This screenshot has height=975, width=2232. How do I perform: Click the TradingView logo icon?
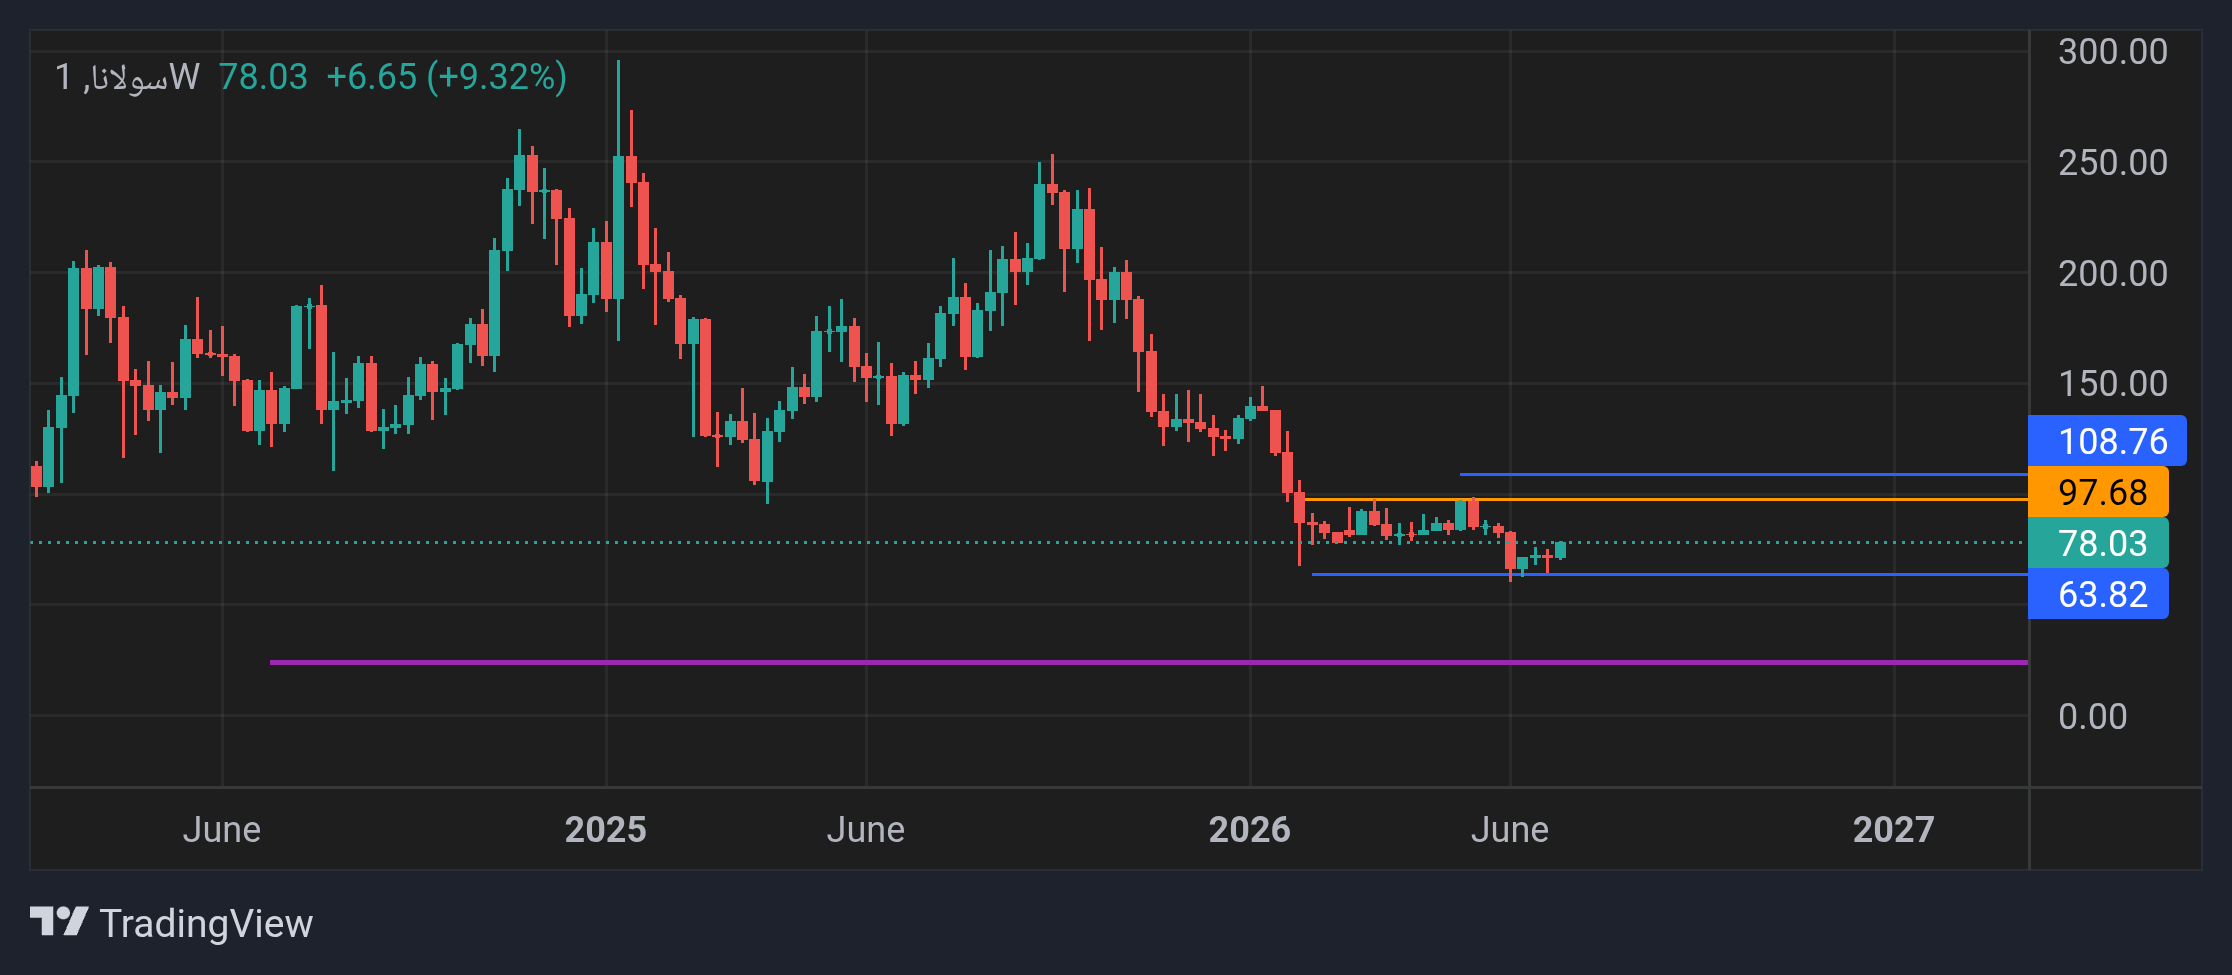pyautogui.click(x=59, y=922)
